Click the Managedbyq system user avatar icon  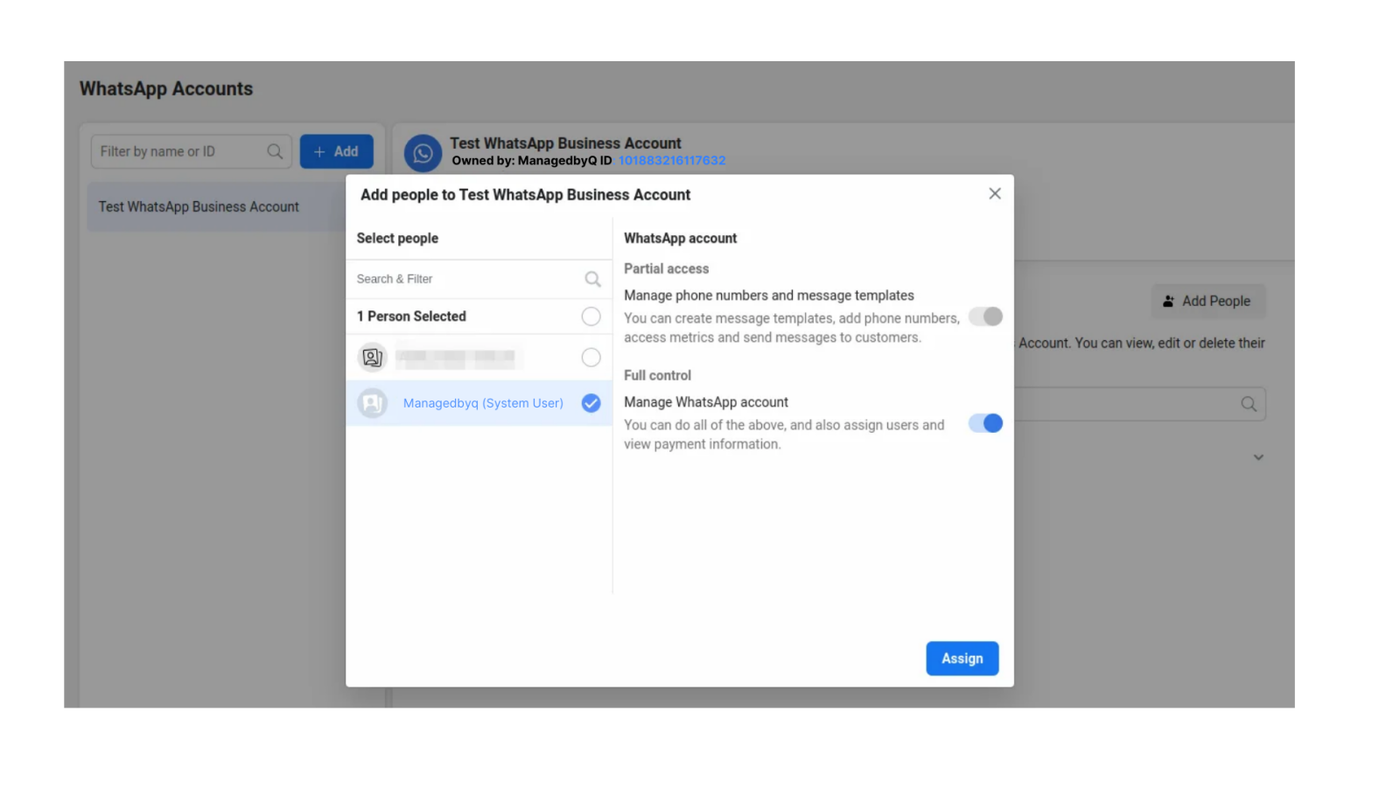coord(372,403)
